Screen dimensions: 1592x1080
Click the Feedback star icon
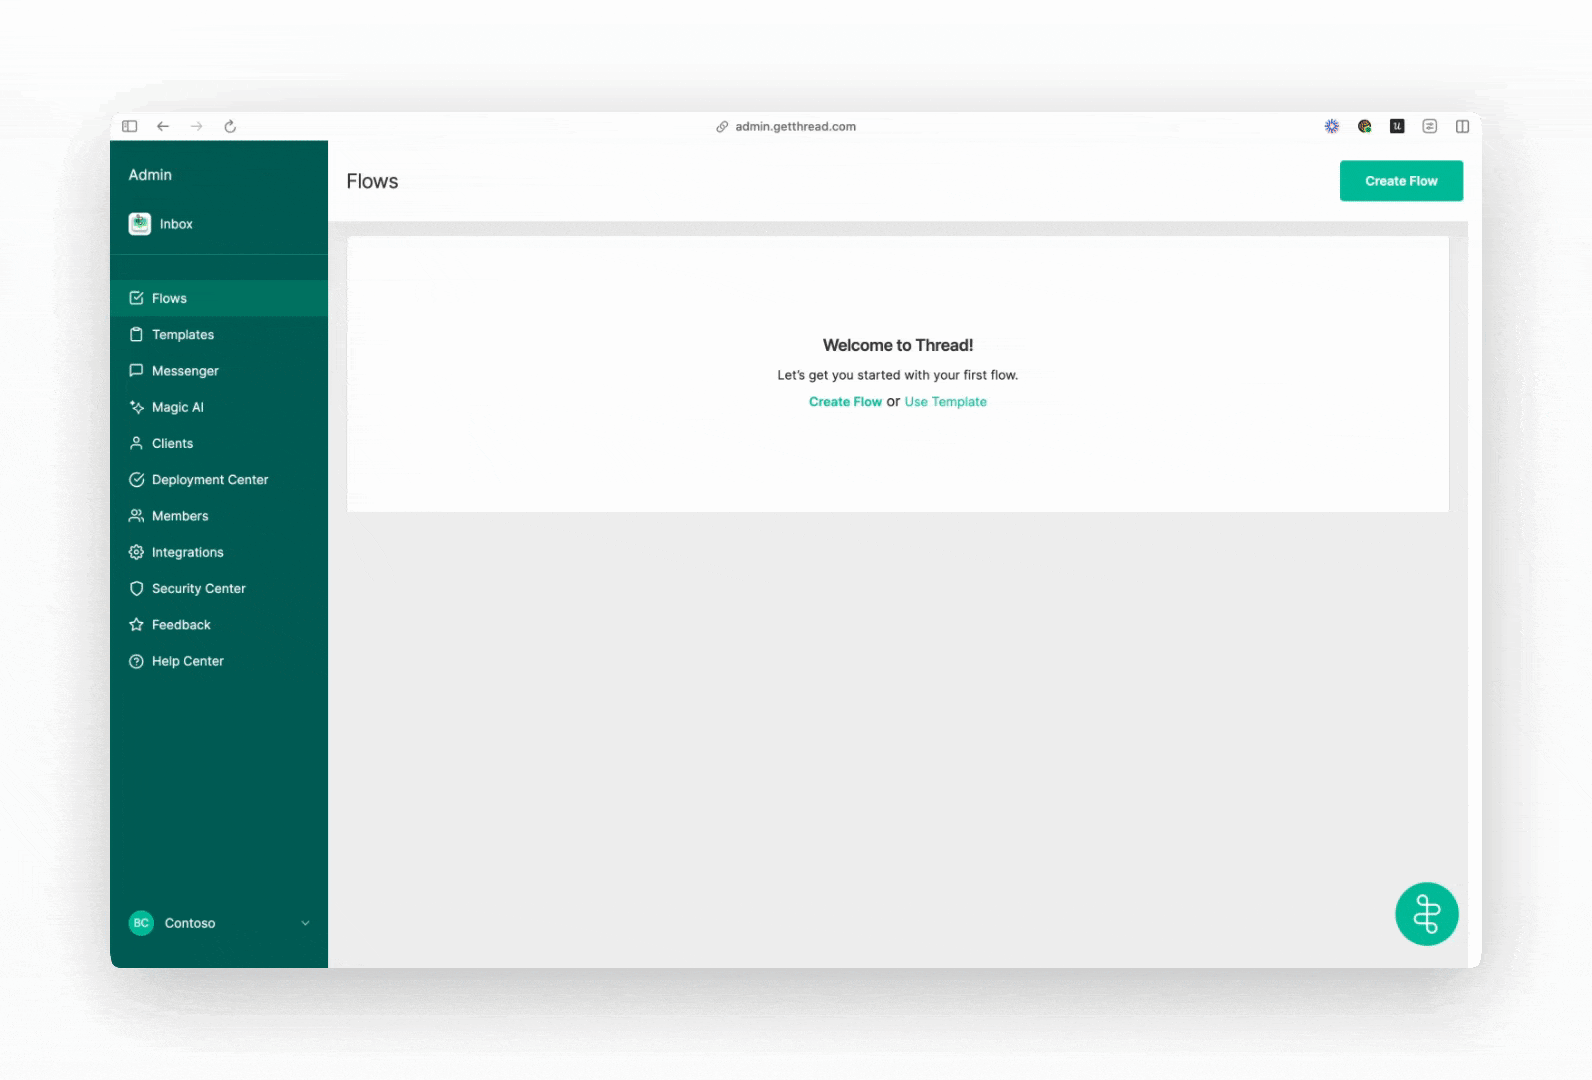pos(137,625)
